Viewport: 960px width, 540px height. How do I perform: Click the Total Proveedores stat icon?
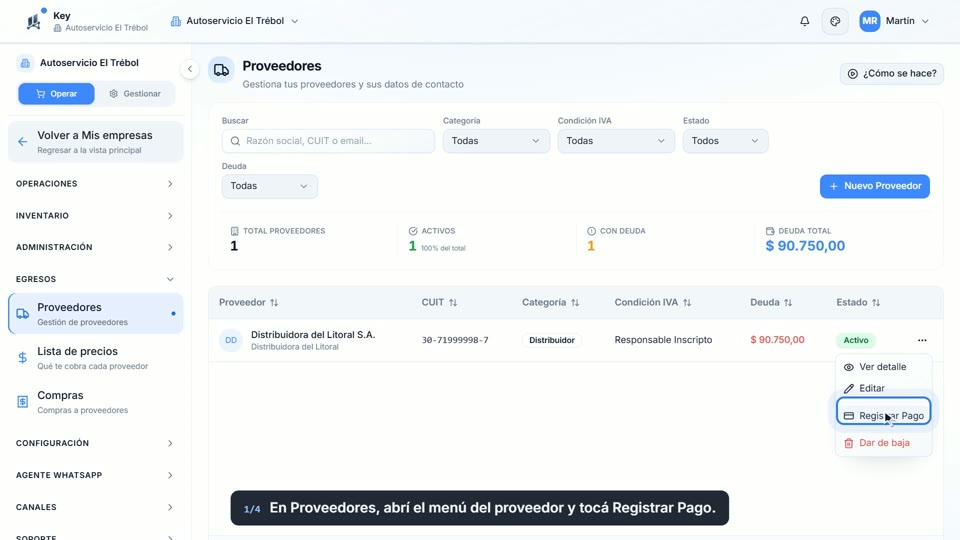pos(234,231)
